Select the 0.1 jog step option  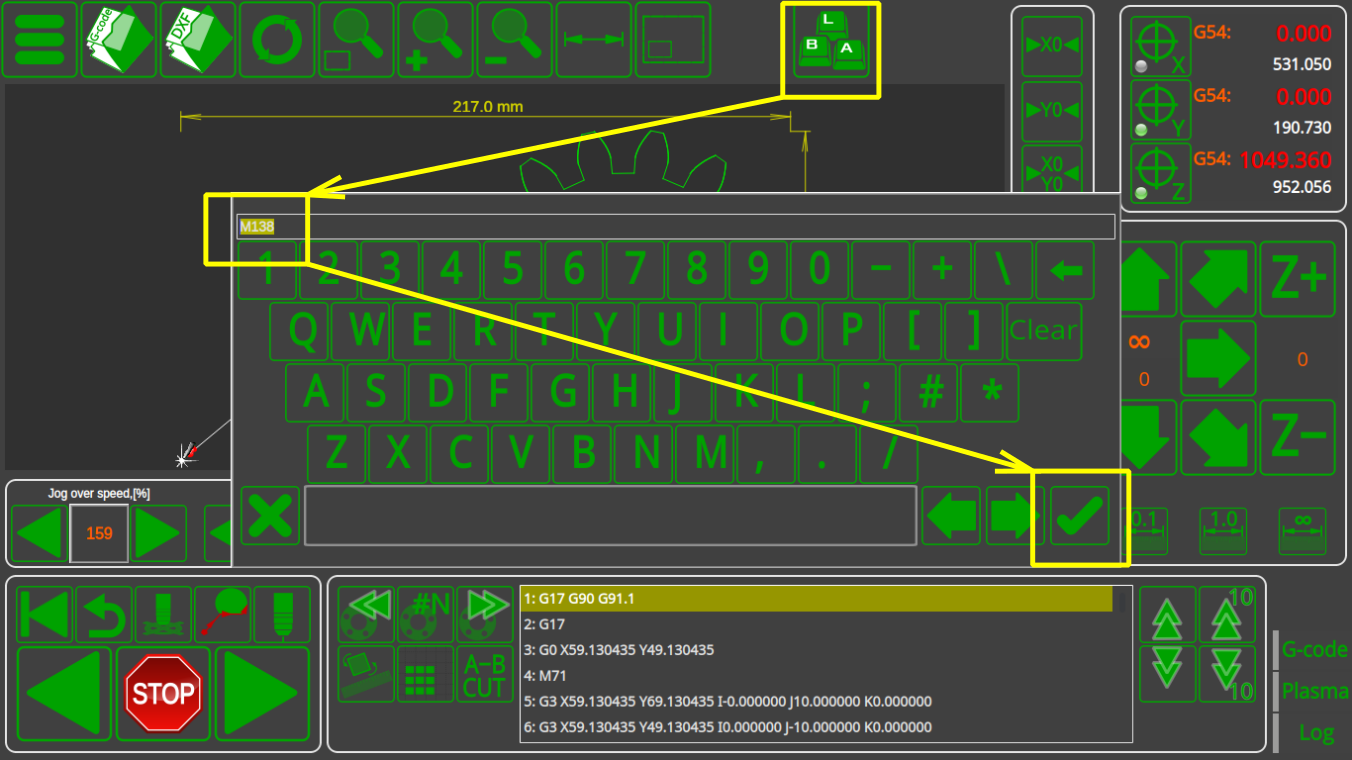coord(1143,530)
